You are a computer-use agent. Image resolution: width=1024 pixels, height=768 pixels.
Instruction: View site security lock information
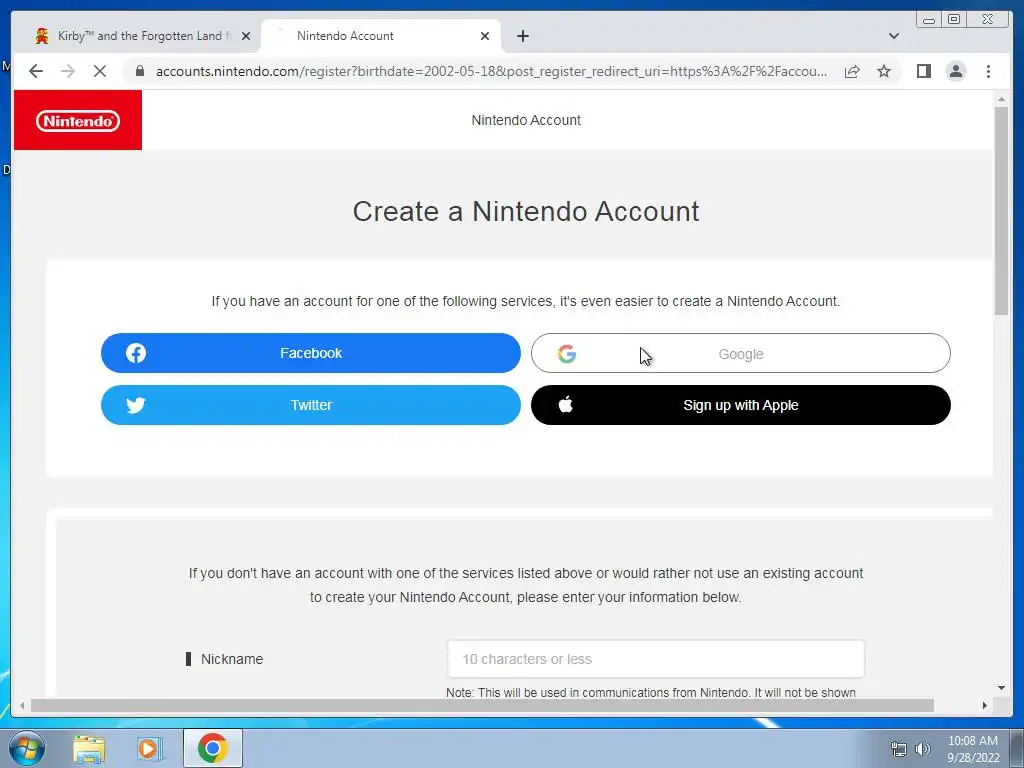(140, 71)
